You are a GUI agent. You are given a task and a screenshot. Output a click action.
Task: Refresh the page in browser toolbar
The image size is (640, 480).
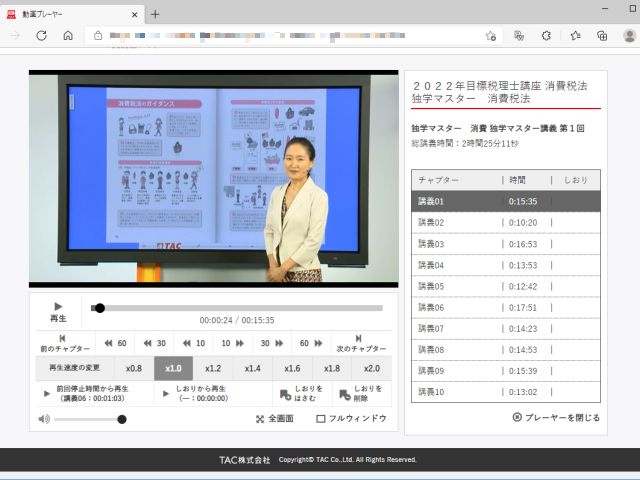[x=41, y=35]
